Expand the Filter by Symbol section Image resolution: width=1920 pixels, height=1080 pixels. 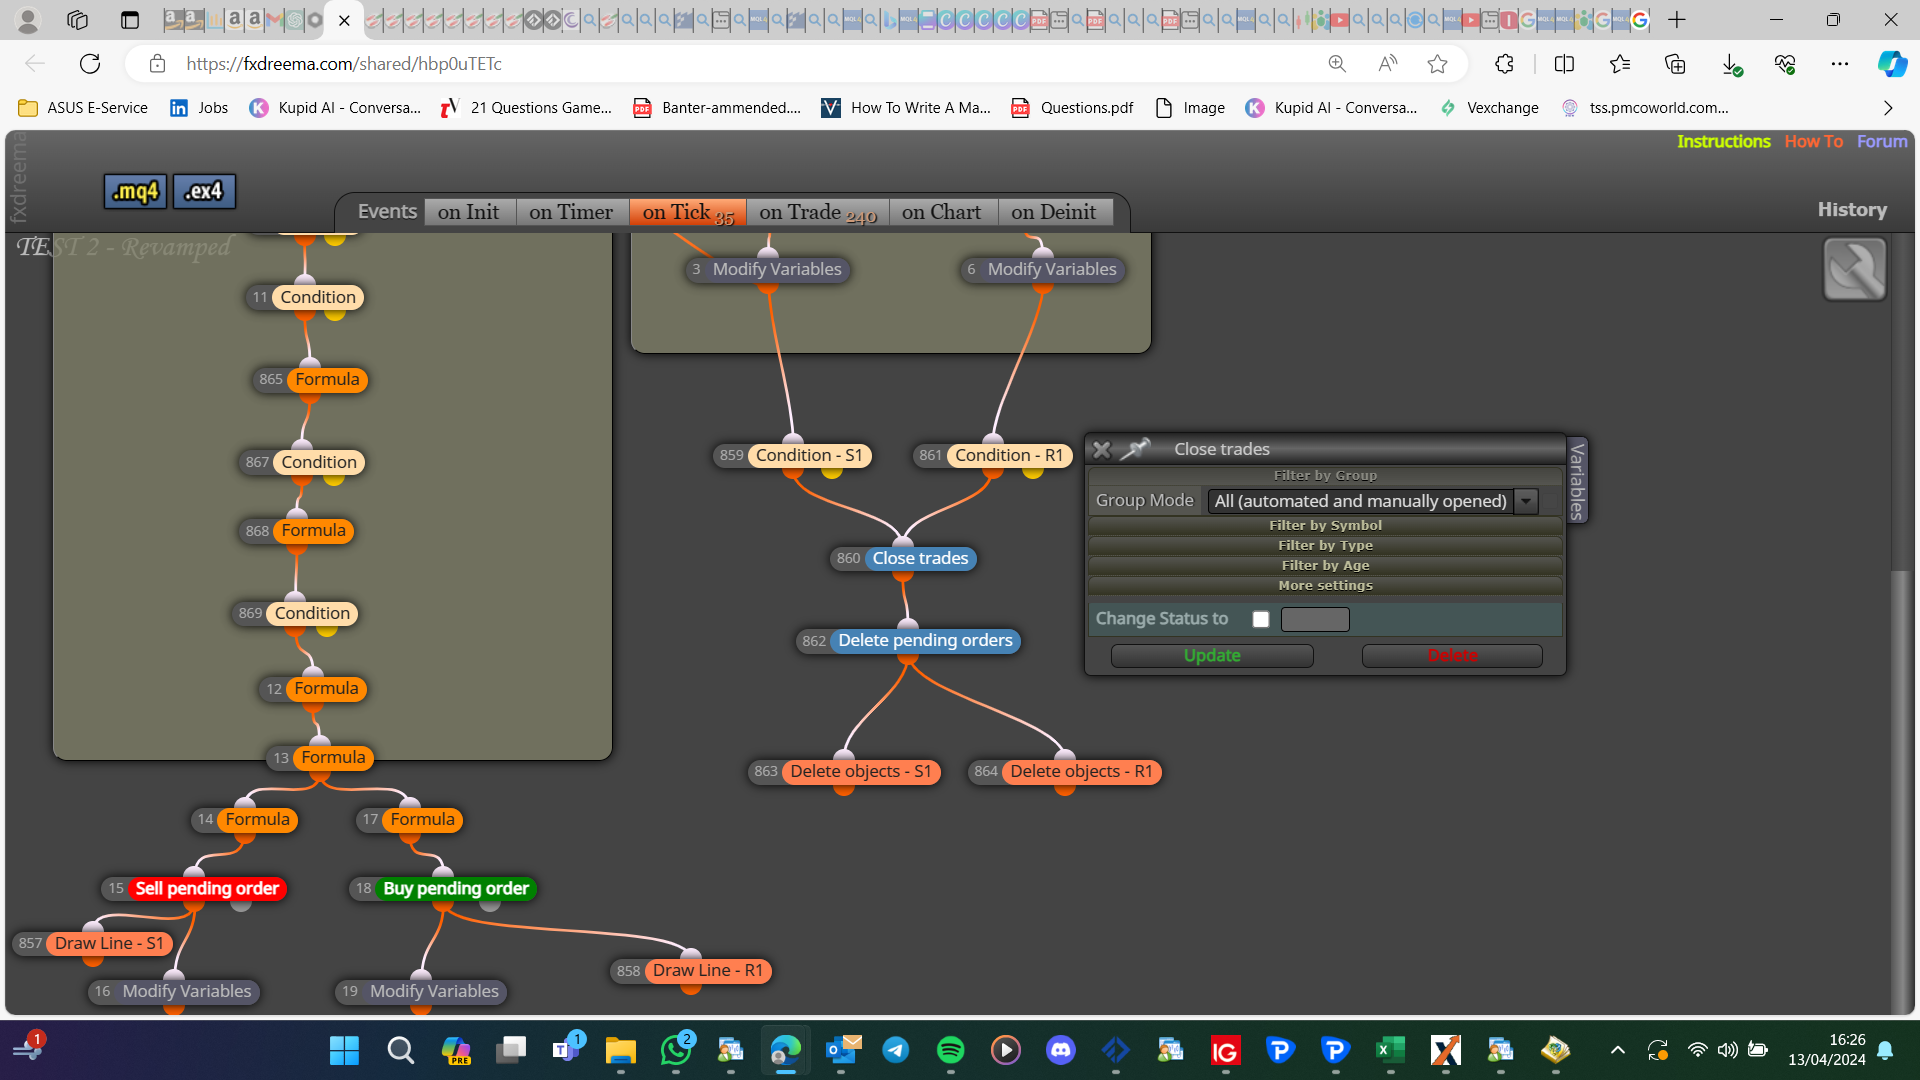point(1325,526)
